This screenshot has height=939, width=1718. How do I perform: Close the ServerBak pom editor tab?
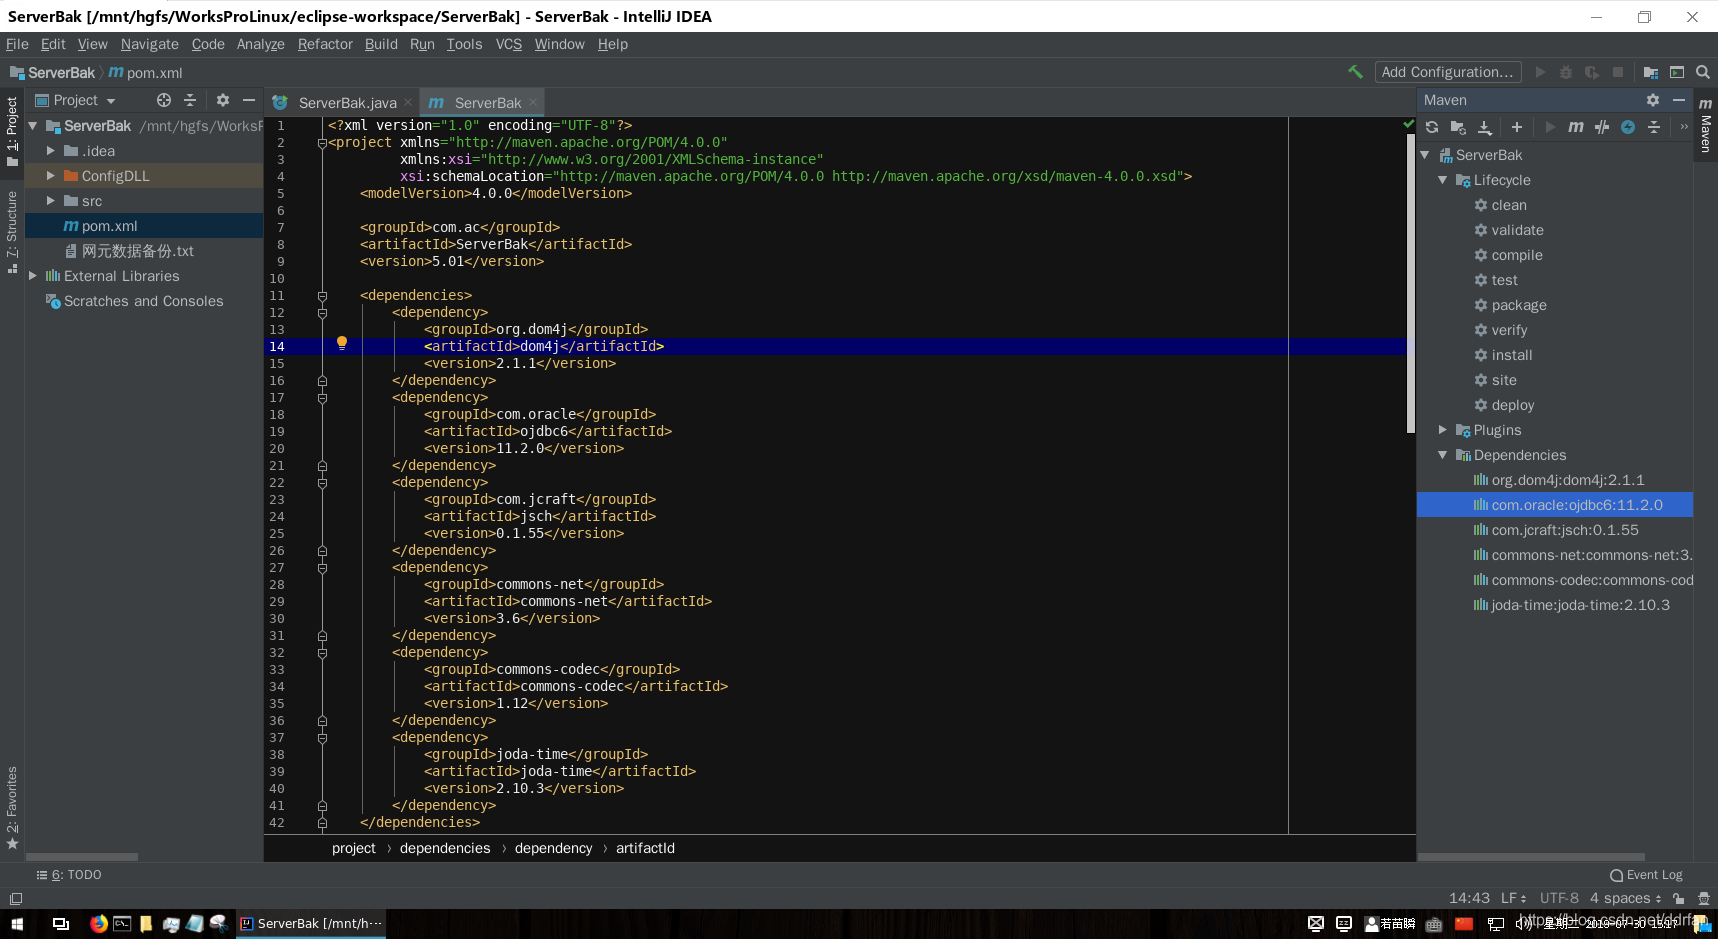pyautogui.click(x=533, y=102)
